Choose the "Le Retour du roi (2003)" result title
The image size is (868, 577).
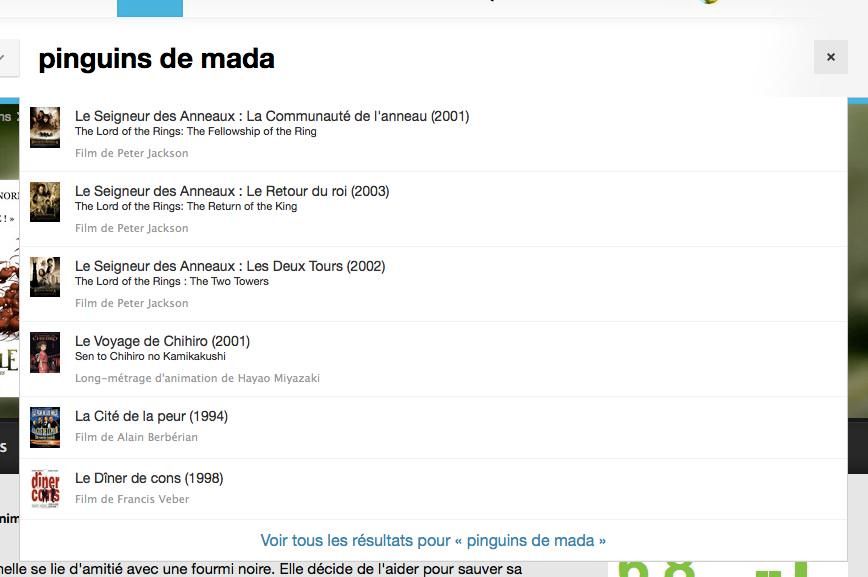pyautogui.click(x=231, y=191)
